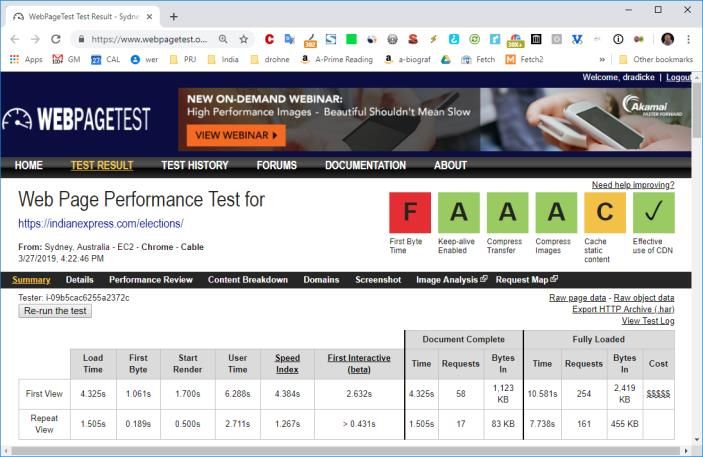The image size is (703, 457).
Task: Open the drohne bookmarks folder
Action: (269, 59)
